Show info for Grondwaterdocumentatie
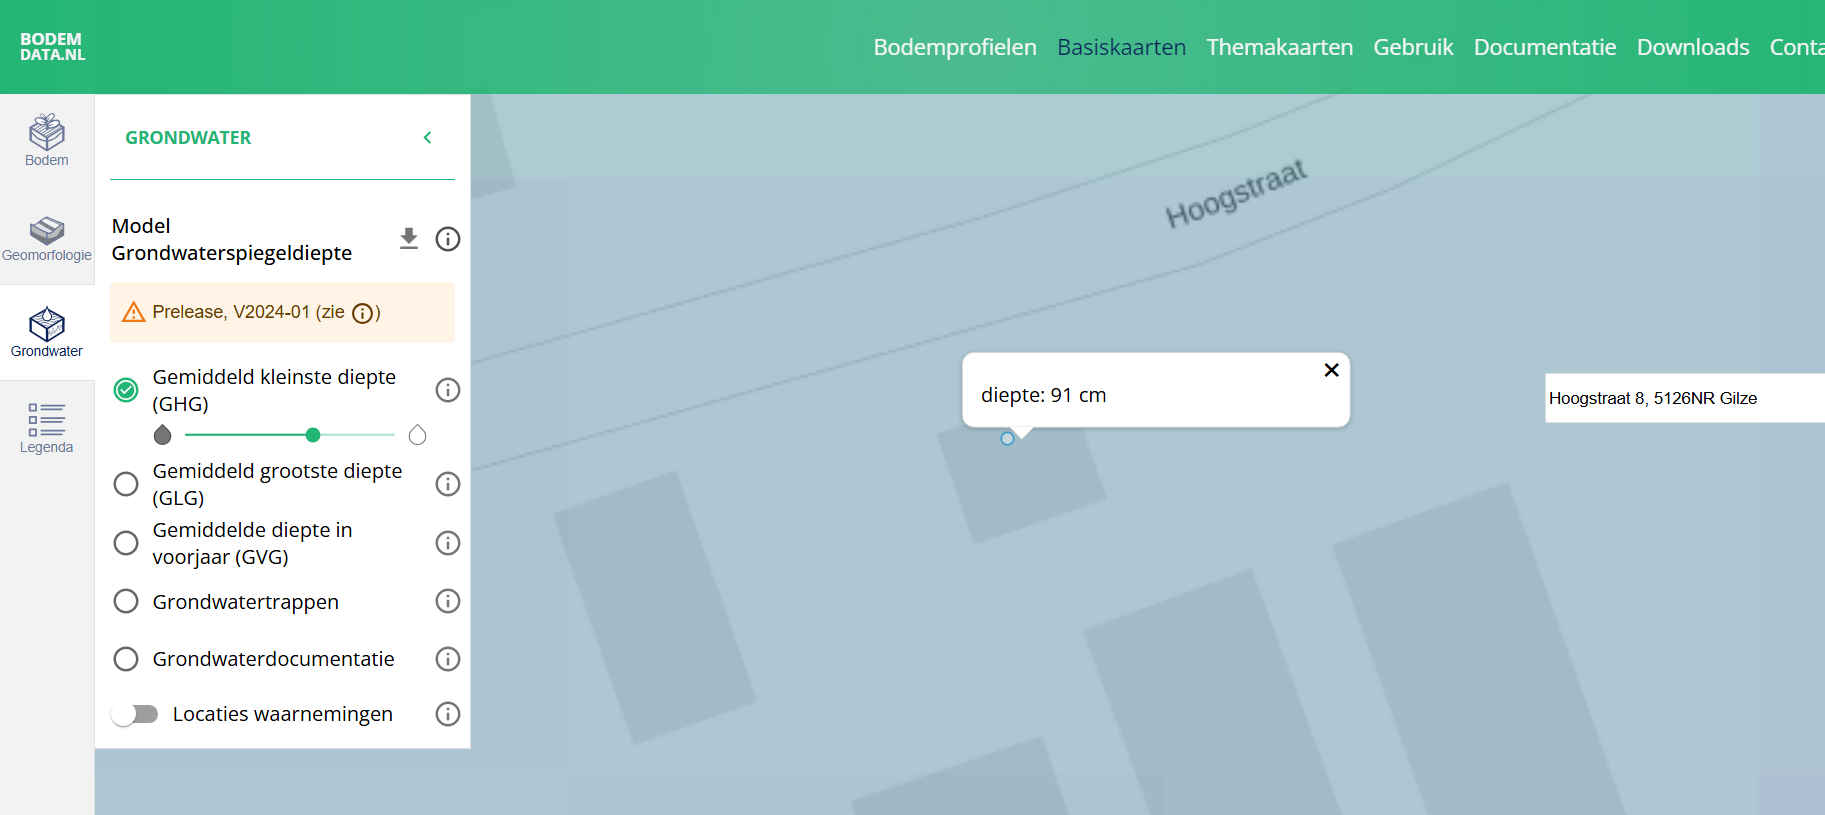 tap(448, 659)
